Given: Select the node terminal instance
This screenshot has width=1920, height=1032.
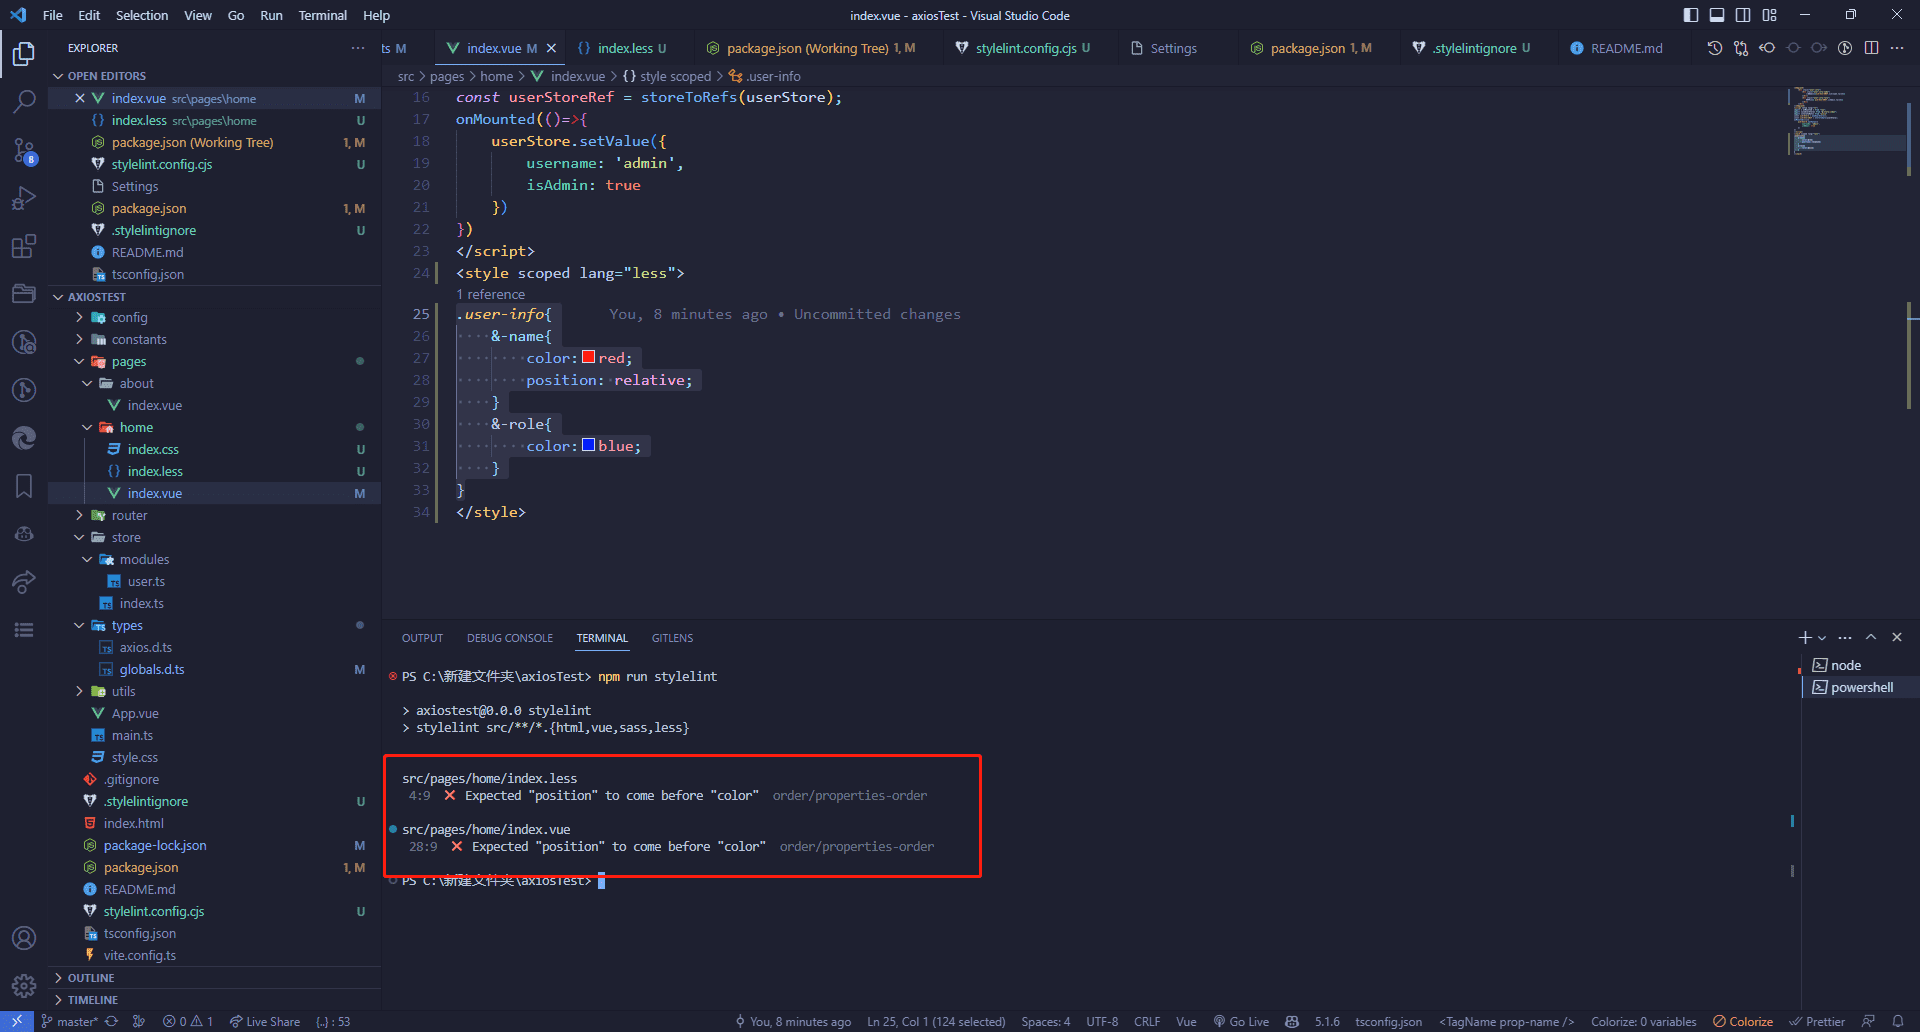Looking at the screenshot, I should tap(1860, 665).
